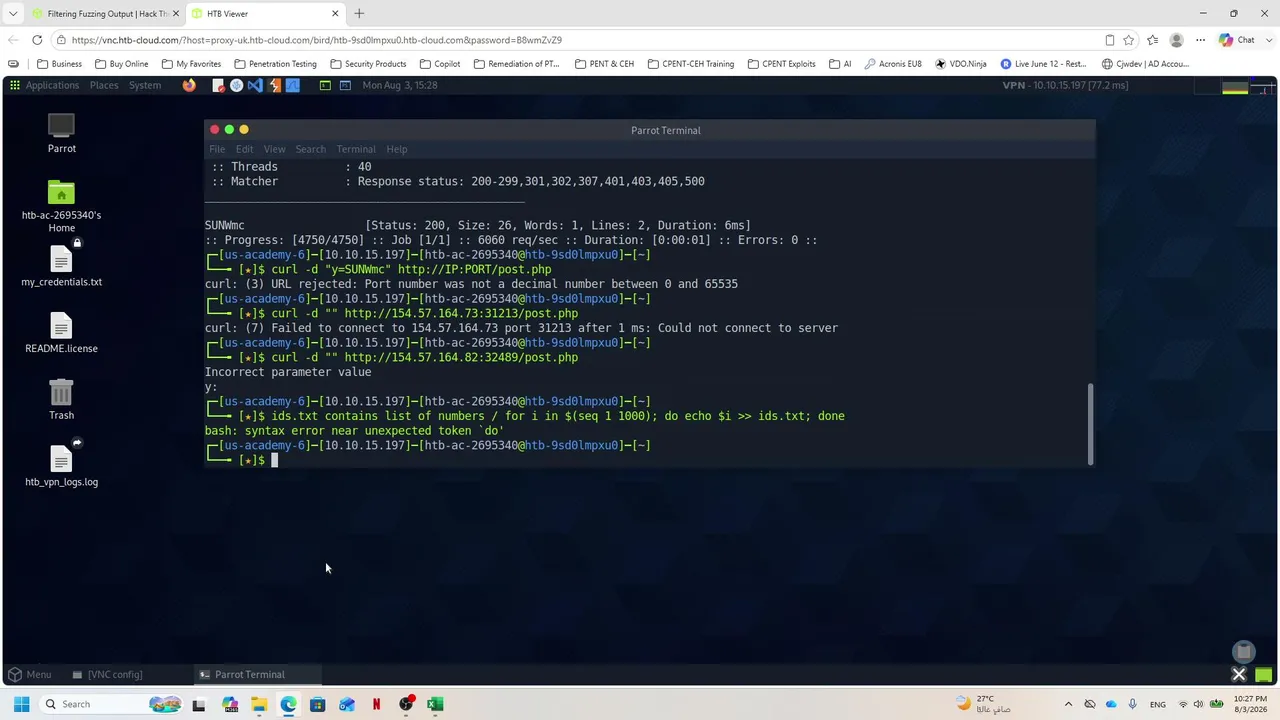Open the Applications menu in Parrot panel

pos(52,85)
